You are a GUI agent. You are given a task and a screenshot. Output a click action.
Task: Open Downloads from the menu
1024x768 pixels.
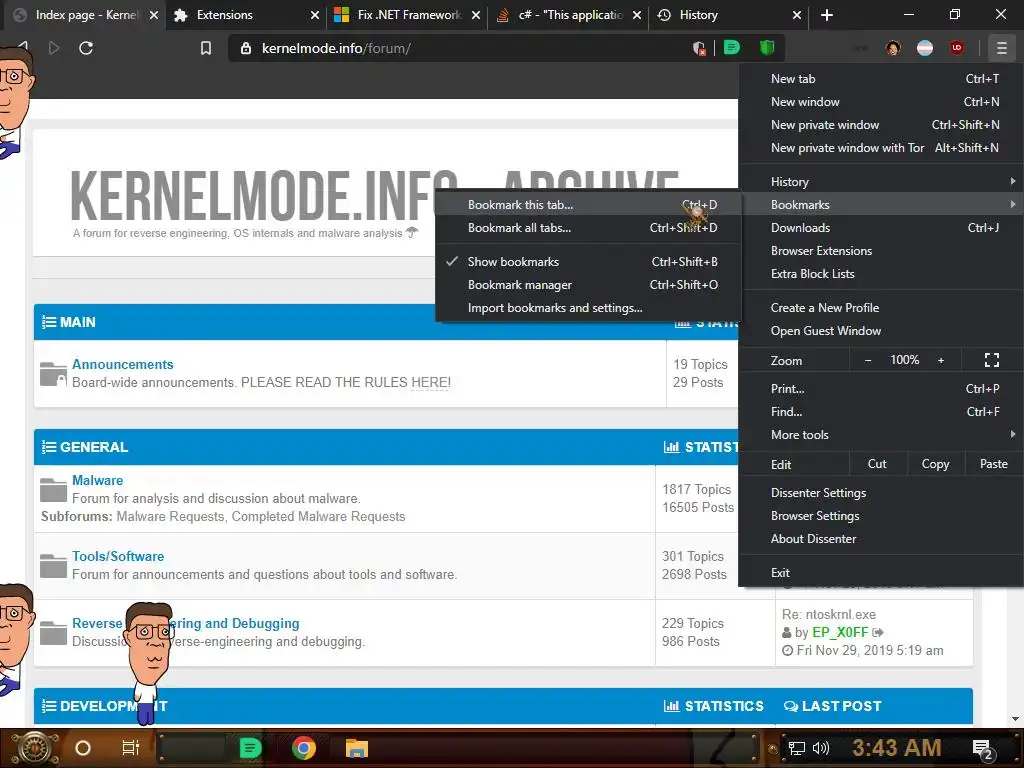[x=881, y=227]
